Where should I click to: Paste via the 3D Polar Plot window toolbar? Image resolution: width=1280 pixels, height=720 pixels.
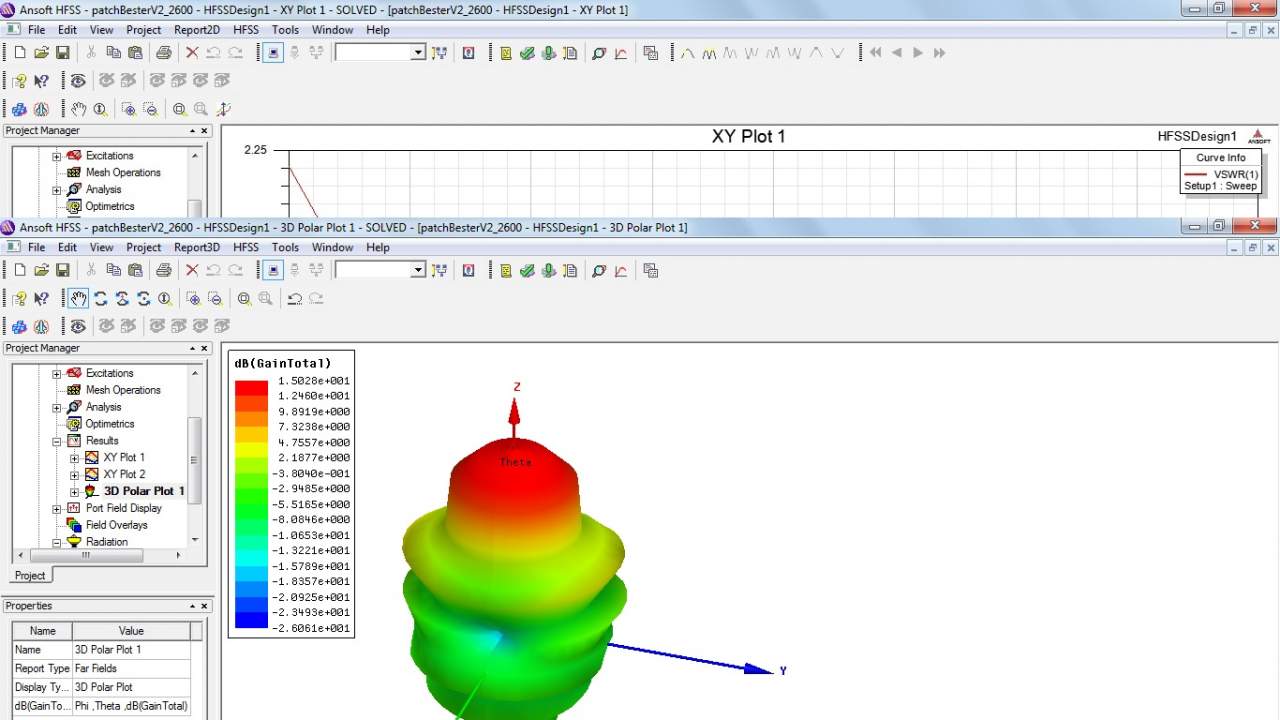tap(135, 270)
